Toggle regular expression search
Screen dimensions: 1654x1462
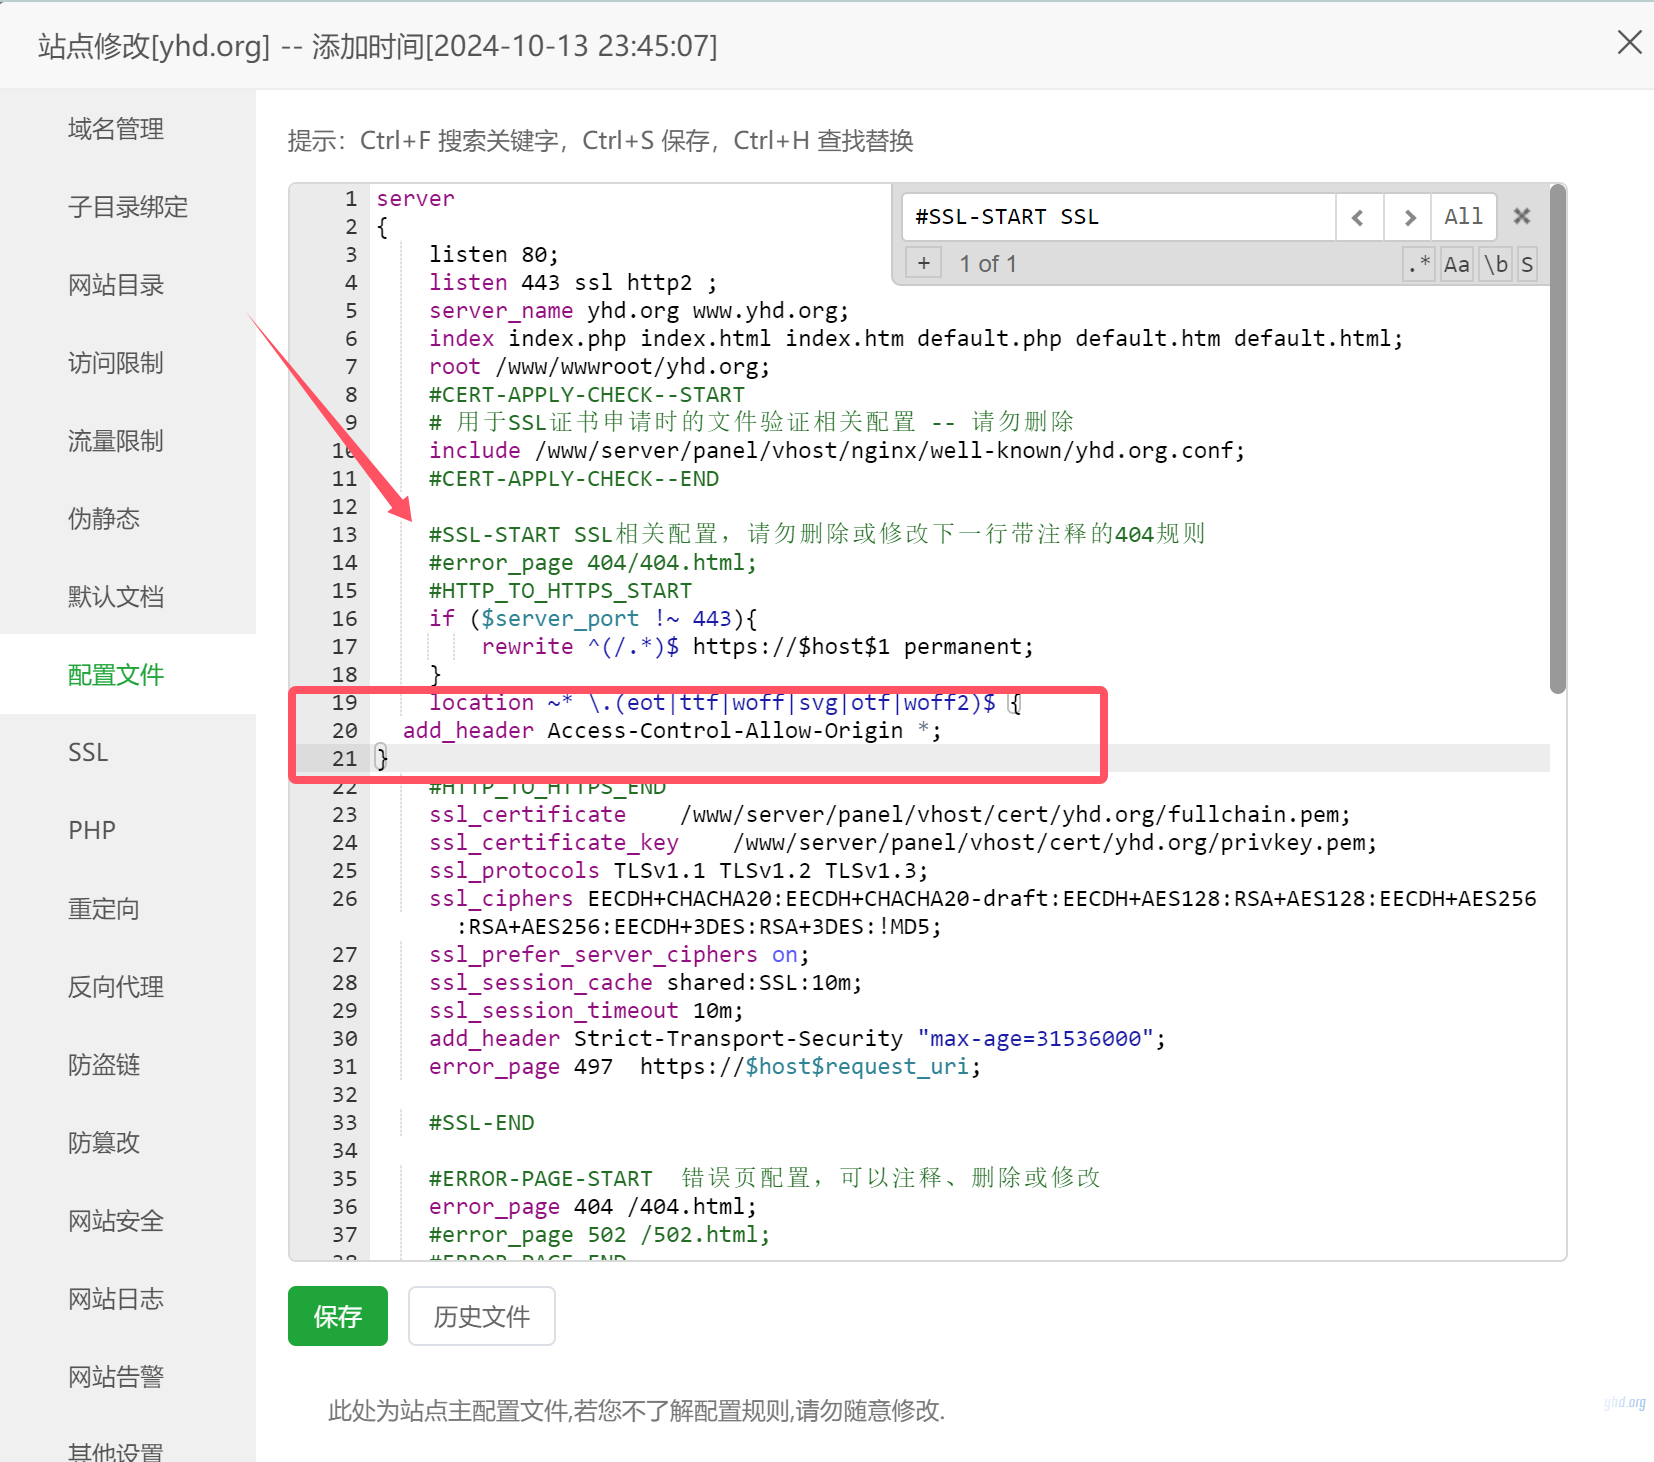point(1418,264)
